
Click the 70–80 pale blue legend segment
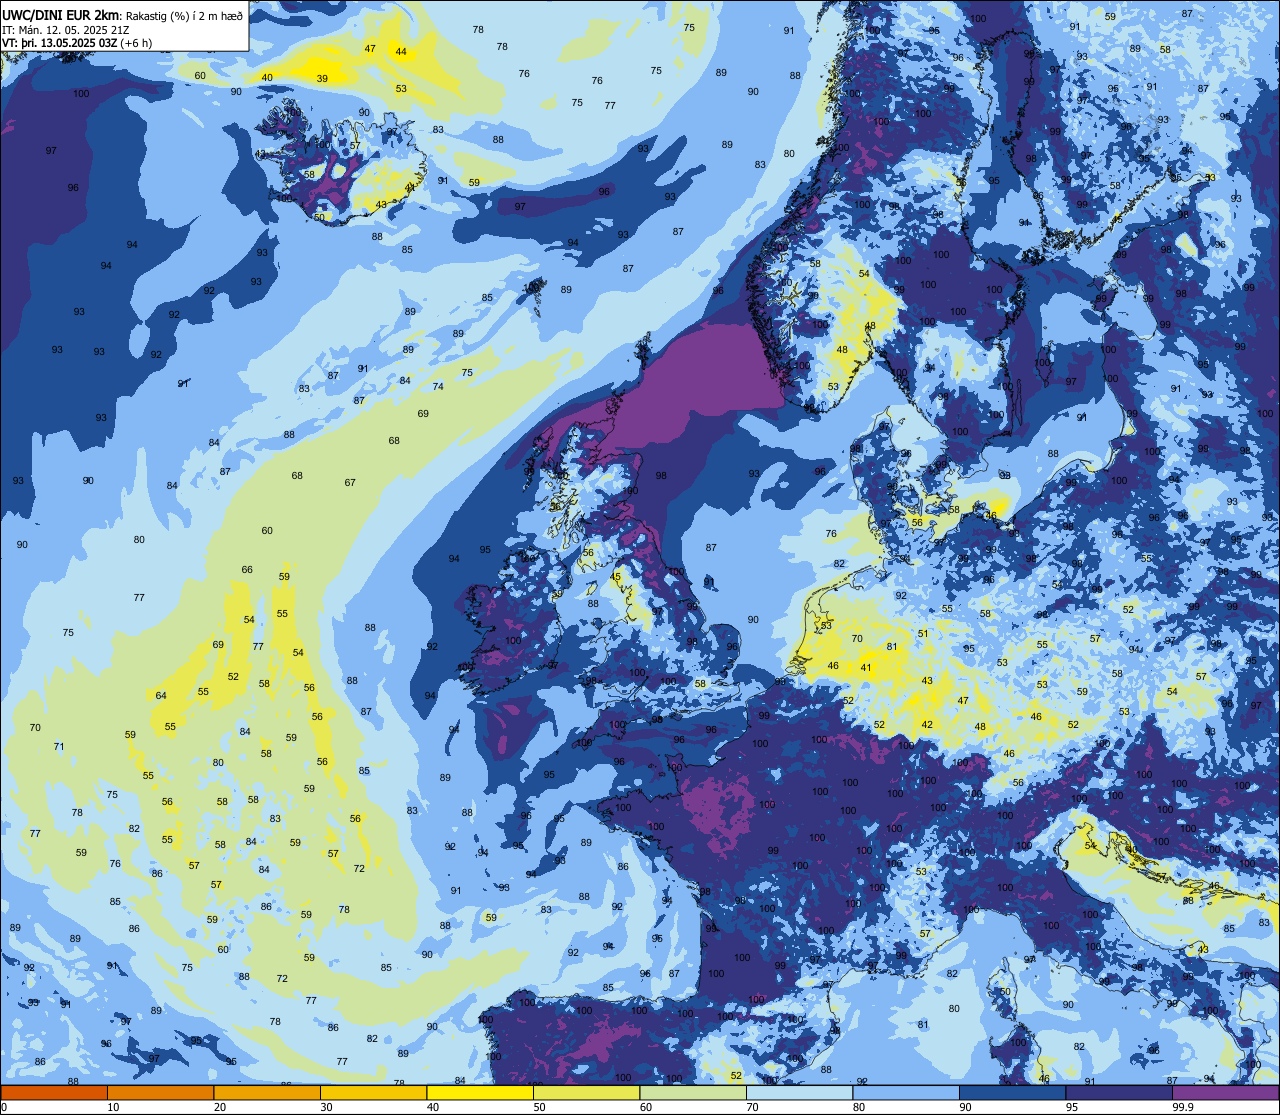pyautogui.click(x=799, y=1092)
